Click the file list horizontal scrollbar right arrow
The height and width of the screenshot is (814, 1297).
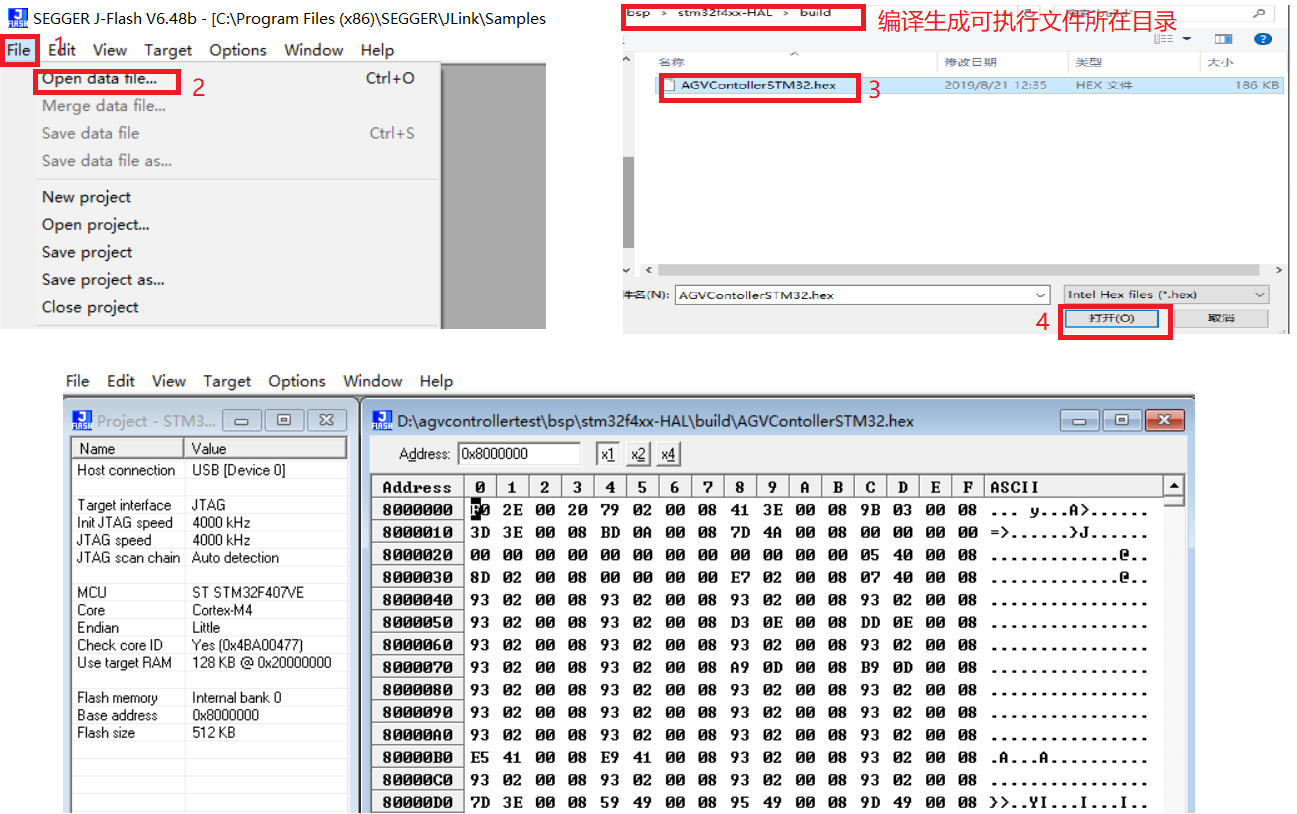(1279, 270)
